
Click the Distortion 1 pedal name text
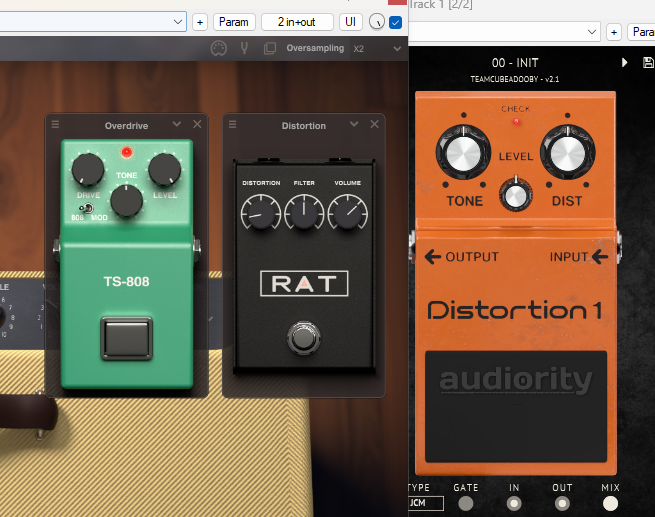pyautogui.click(x=515, y=310)
